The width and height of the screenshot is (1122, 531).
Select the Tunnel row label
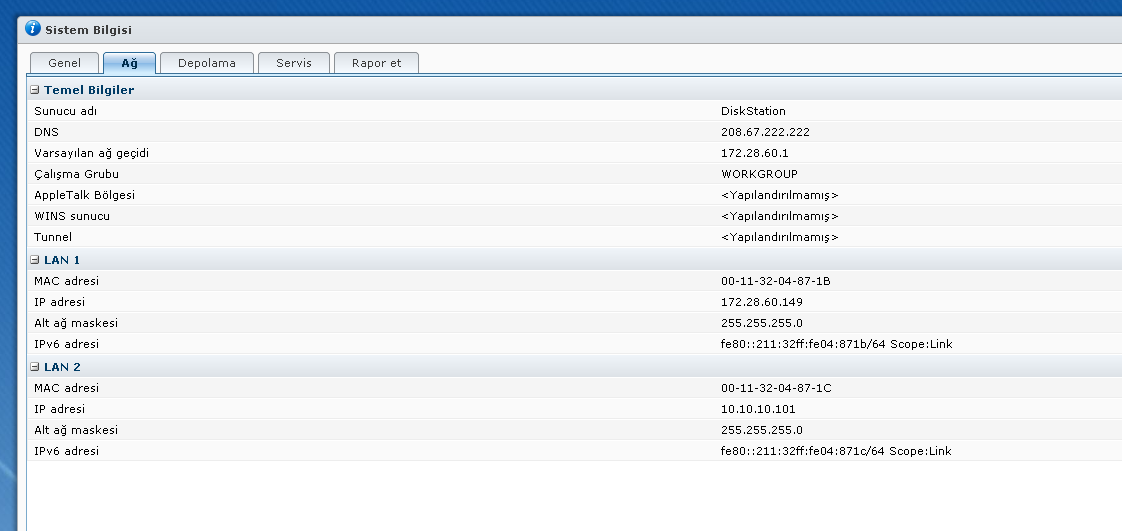[53, 237]
